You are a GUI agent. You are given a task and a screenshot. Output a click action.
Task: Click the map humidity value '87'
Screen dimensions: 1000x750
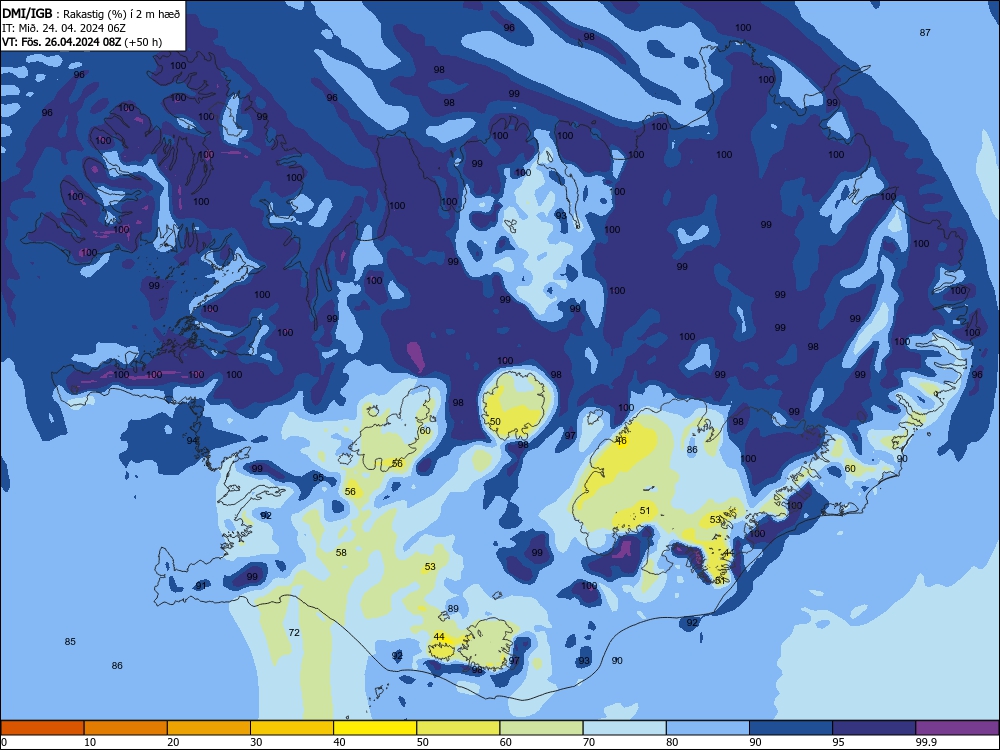[x=925, y=33]
